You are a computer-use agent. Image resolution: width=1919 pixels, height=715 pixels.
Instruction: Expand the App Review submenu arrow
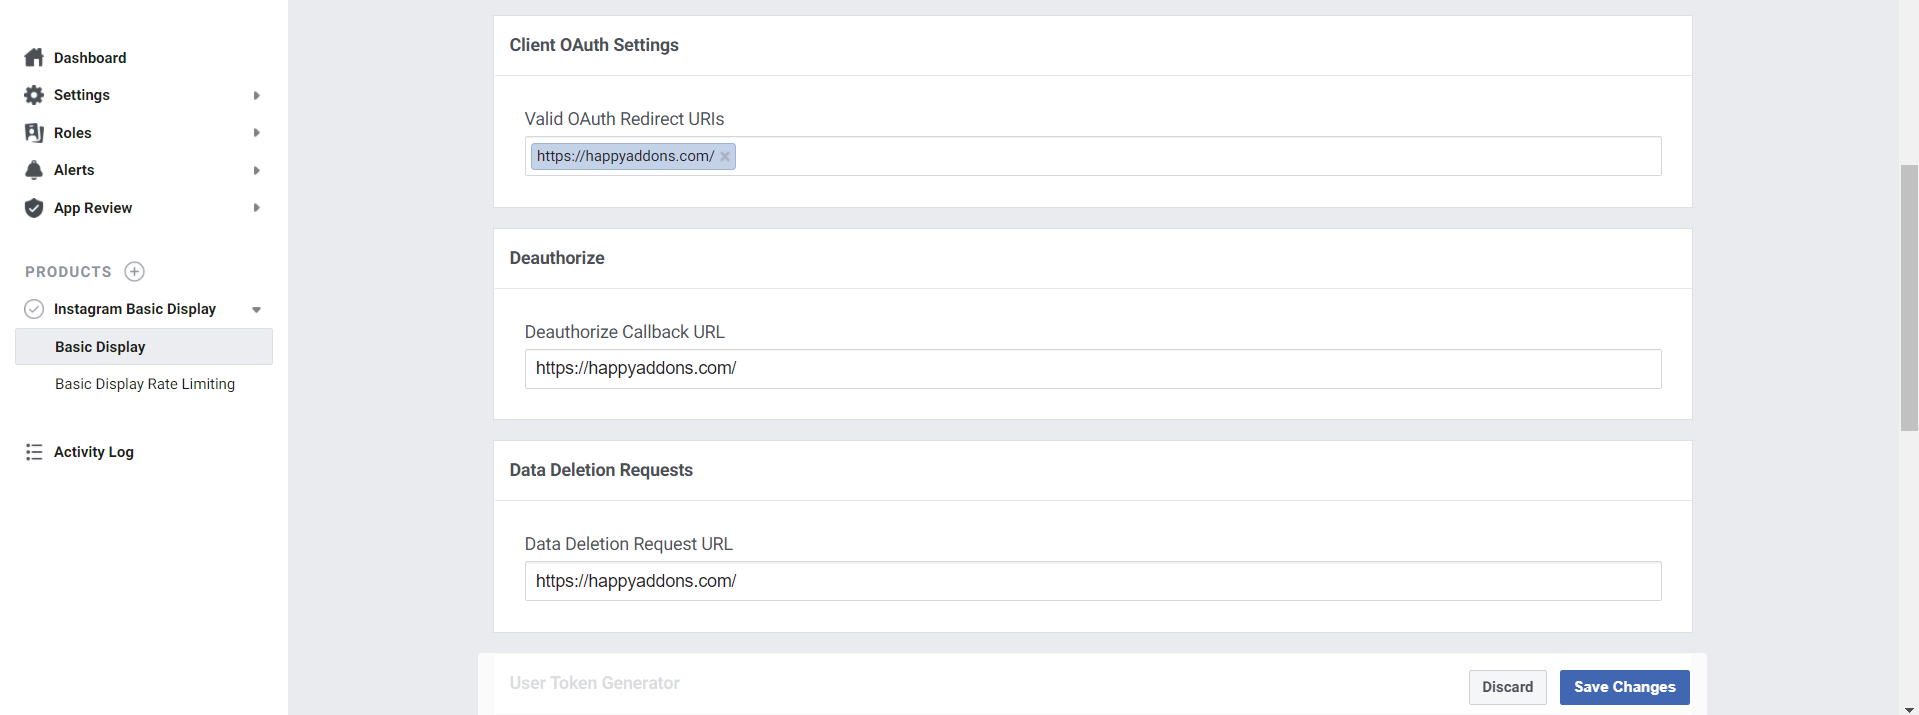pyautogui.click(x=257, y=208)
